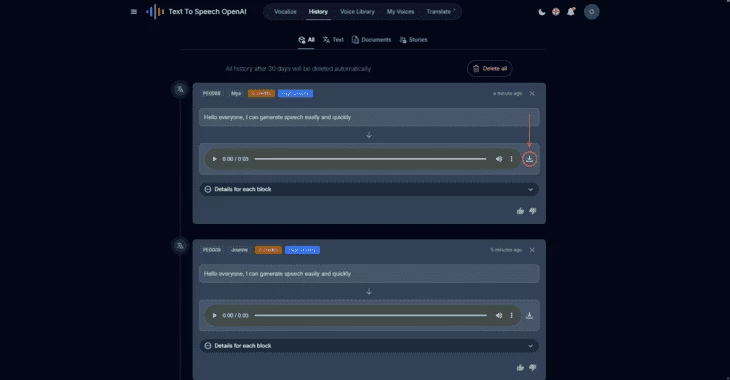Filter history by All
The image size is (730, 380).
[306, 40]
